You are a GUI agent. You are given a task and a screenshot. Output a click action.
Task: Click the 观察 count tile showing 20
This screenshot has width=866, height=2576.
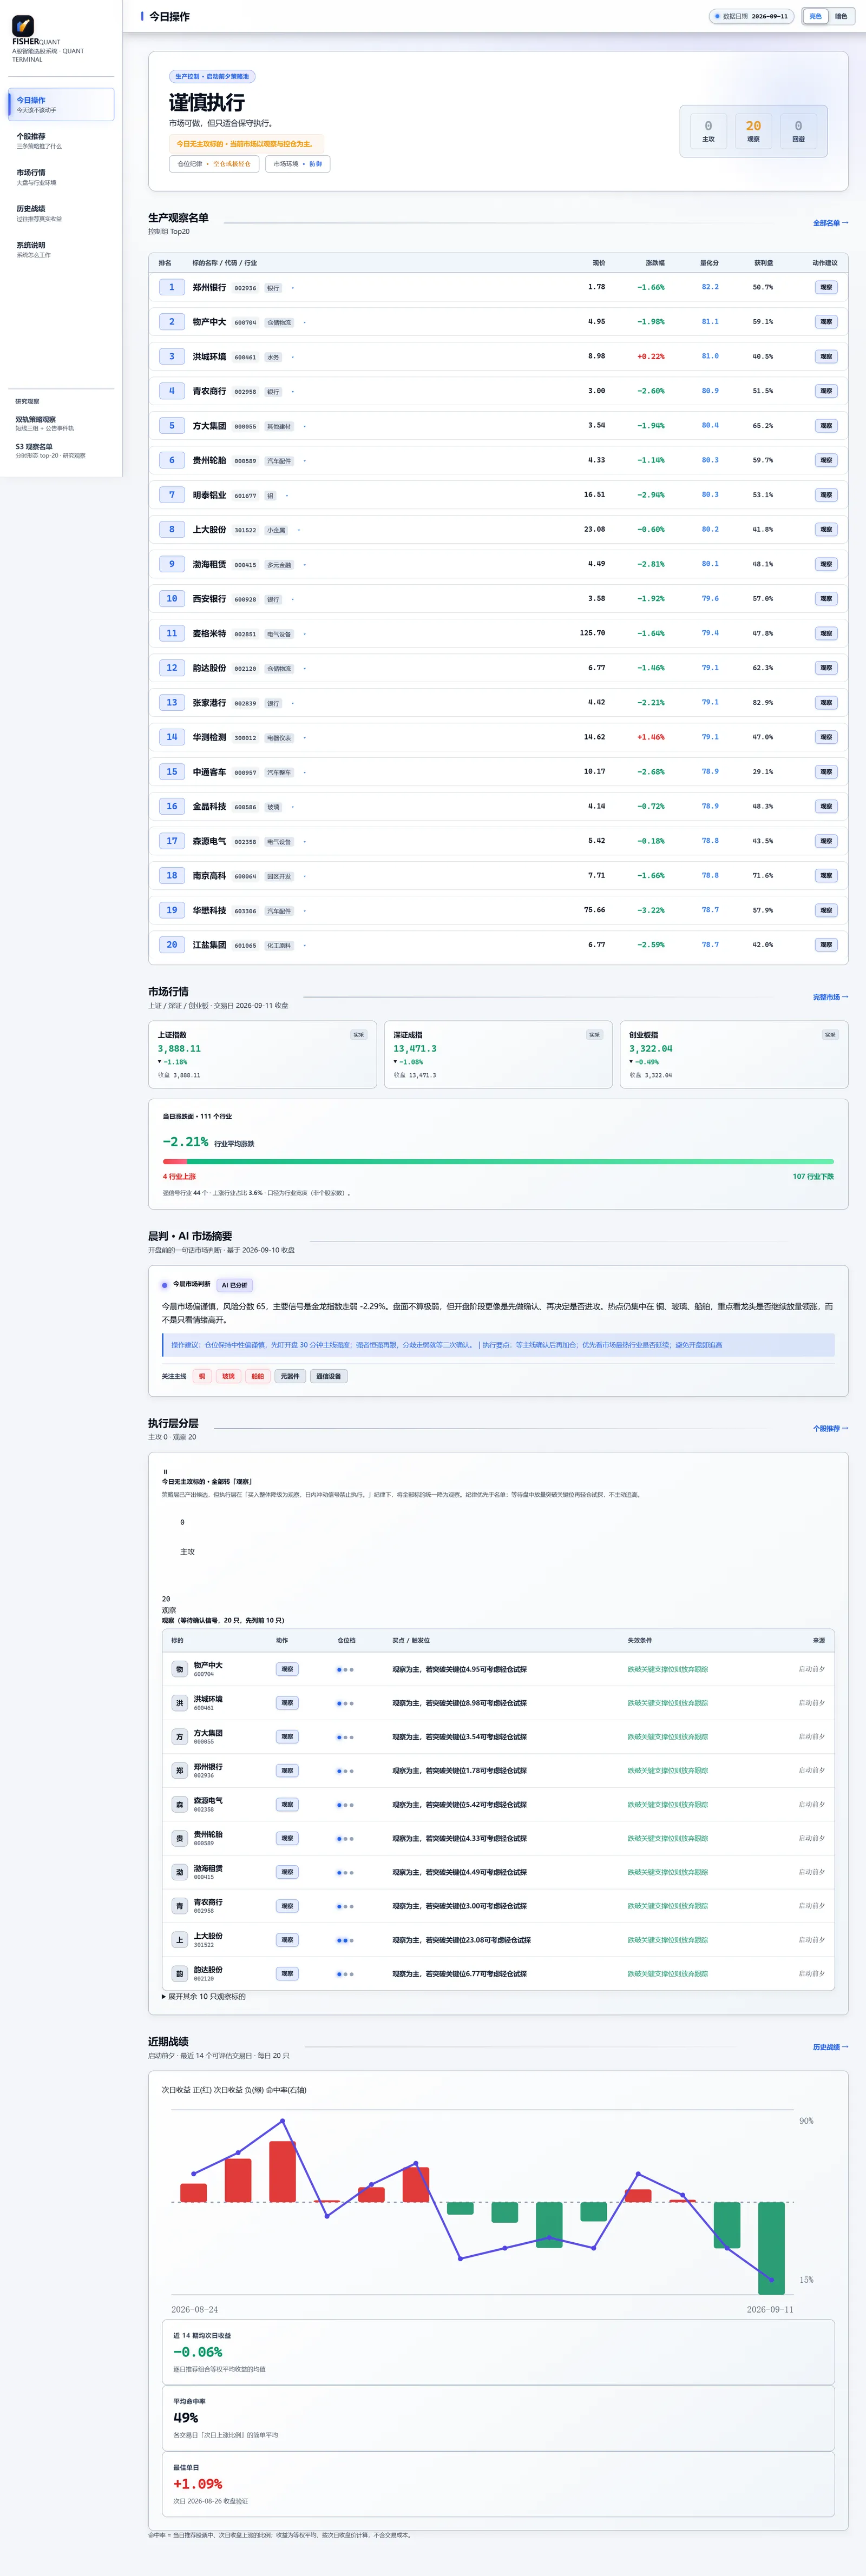pyautogui.click(x=753, y=130)
